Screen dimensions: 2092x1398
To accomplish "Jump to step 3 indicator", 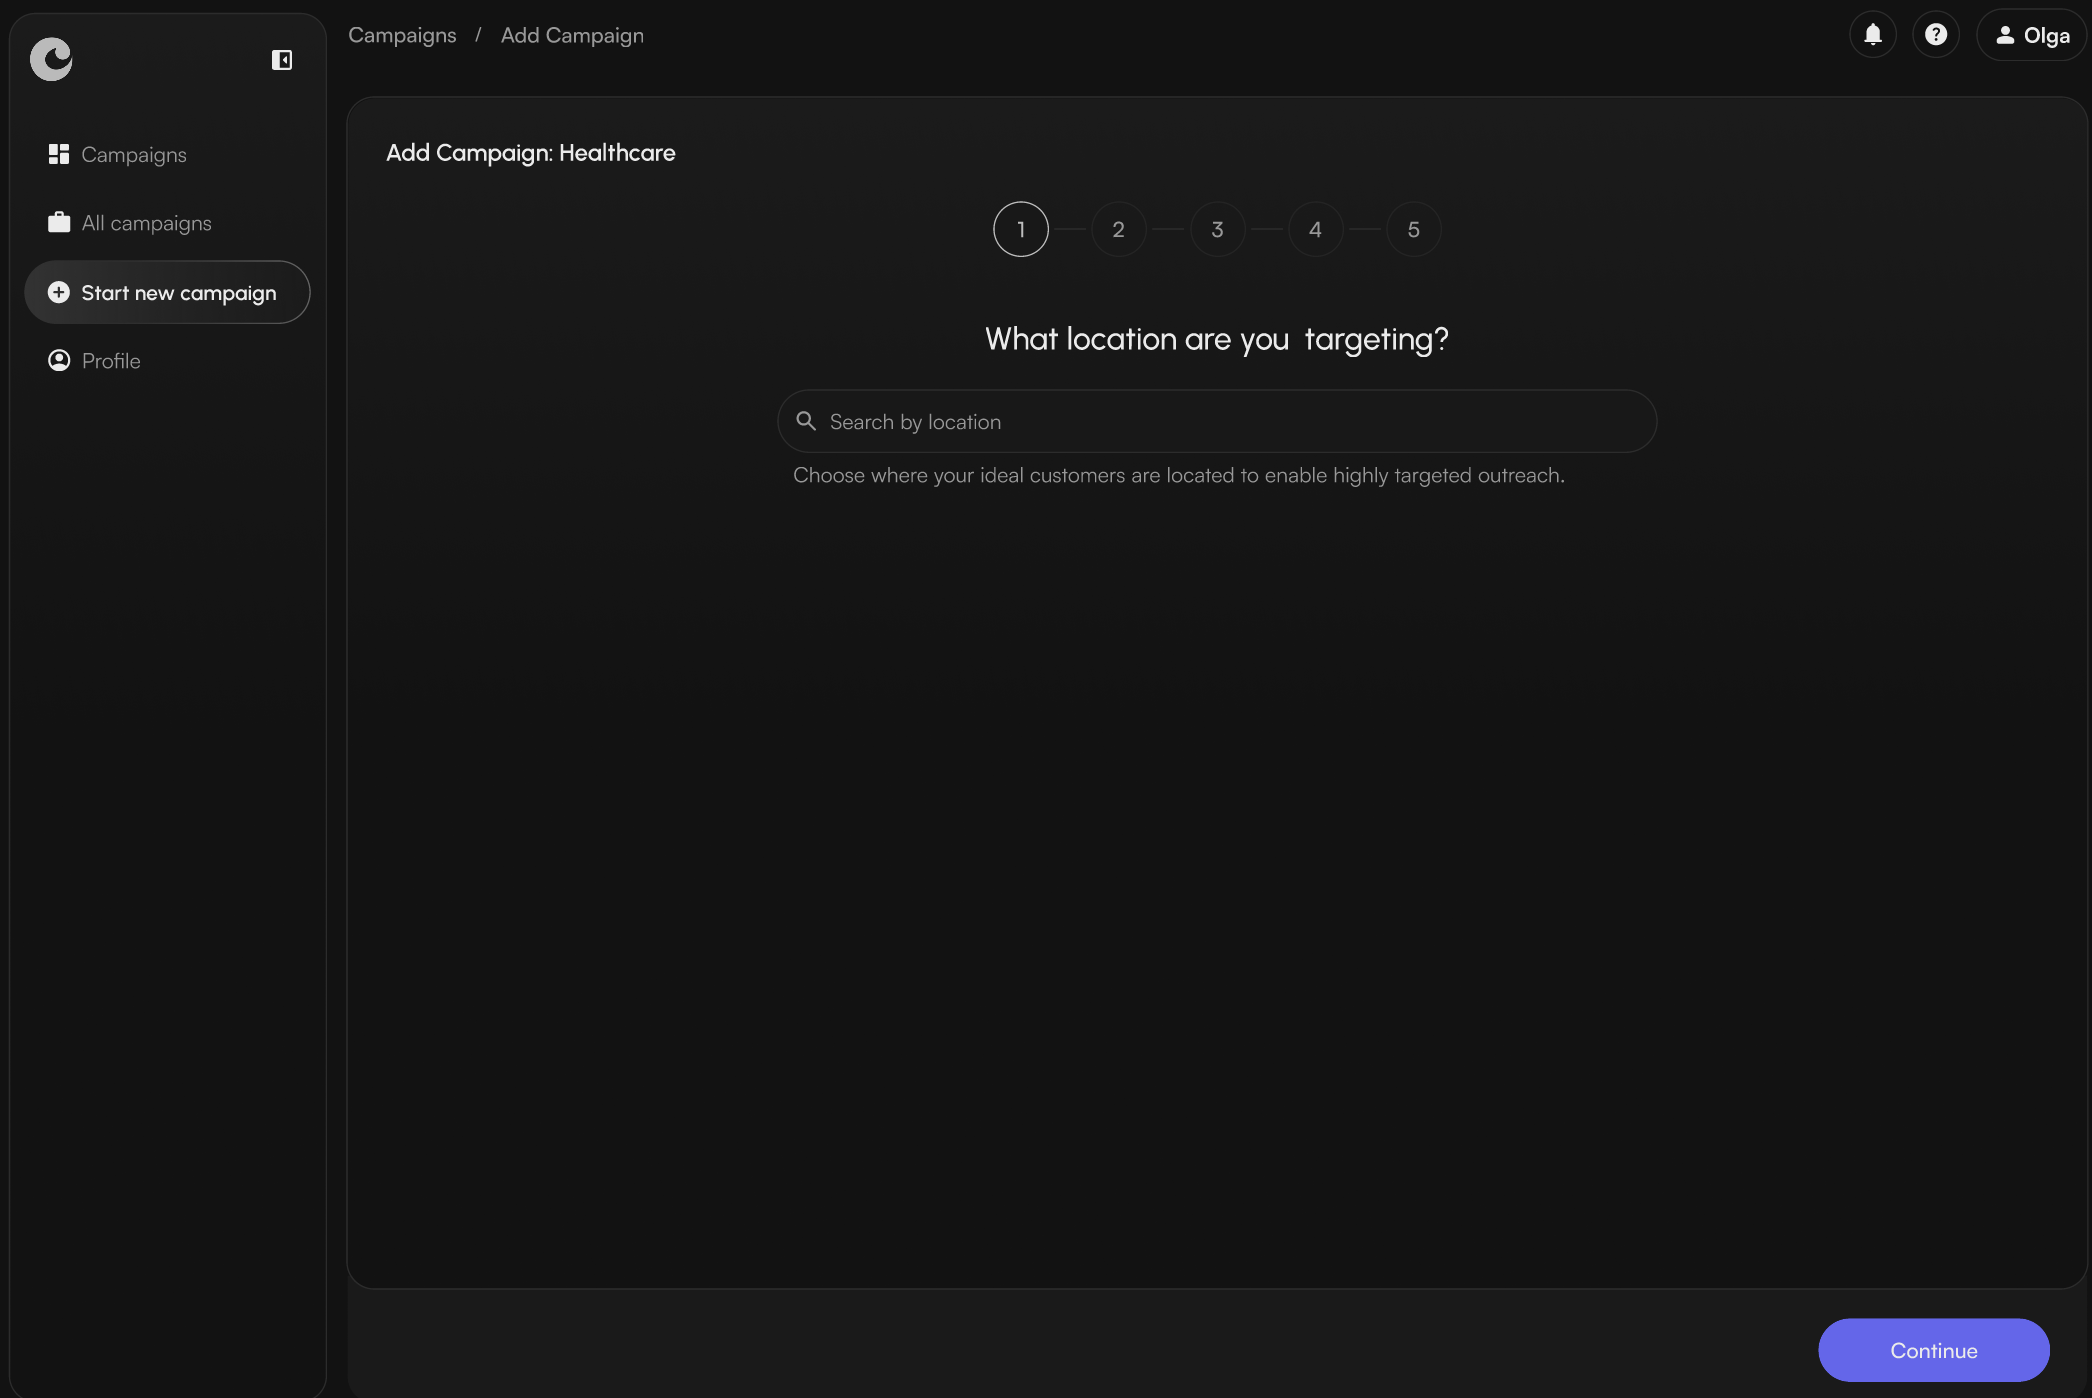I will pyautogui.click(x=1216, y=229).
